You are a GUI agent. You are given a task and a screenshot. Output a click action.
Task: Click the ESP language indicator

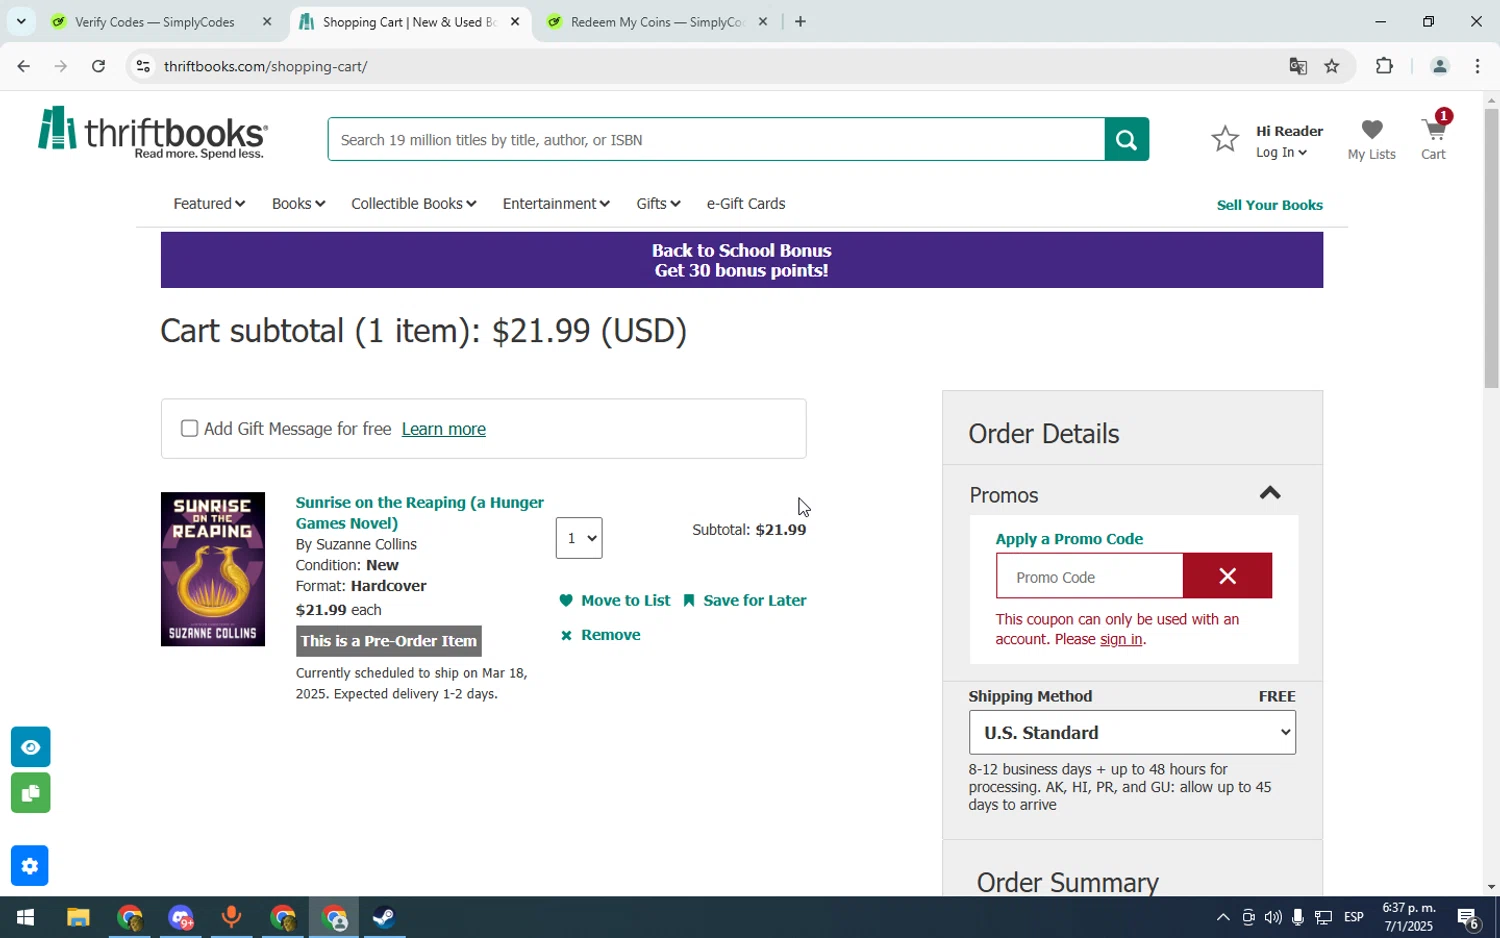[x=1354, y=917]
